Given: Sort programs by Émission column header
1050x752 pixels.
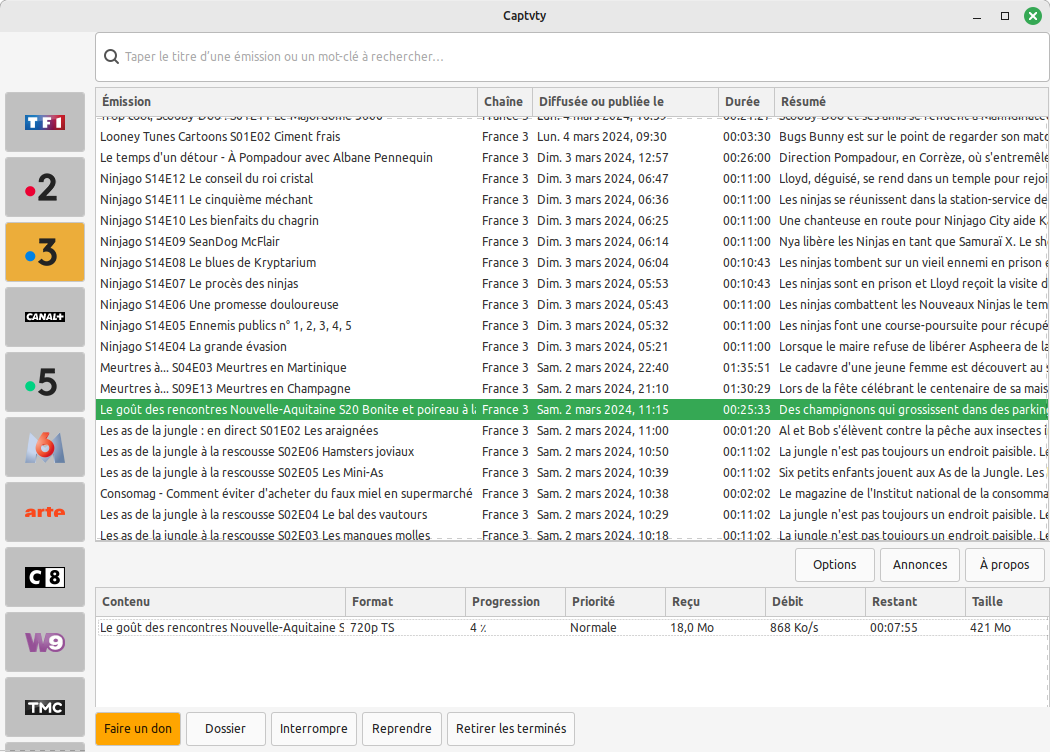Looking at the screenshot, I should (x=286, y=101).
